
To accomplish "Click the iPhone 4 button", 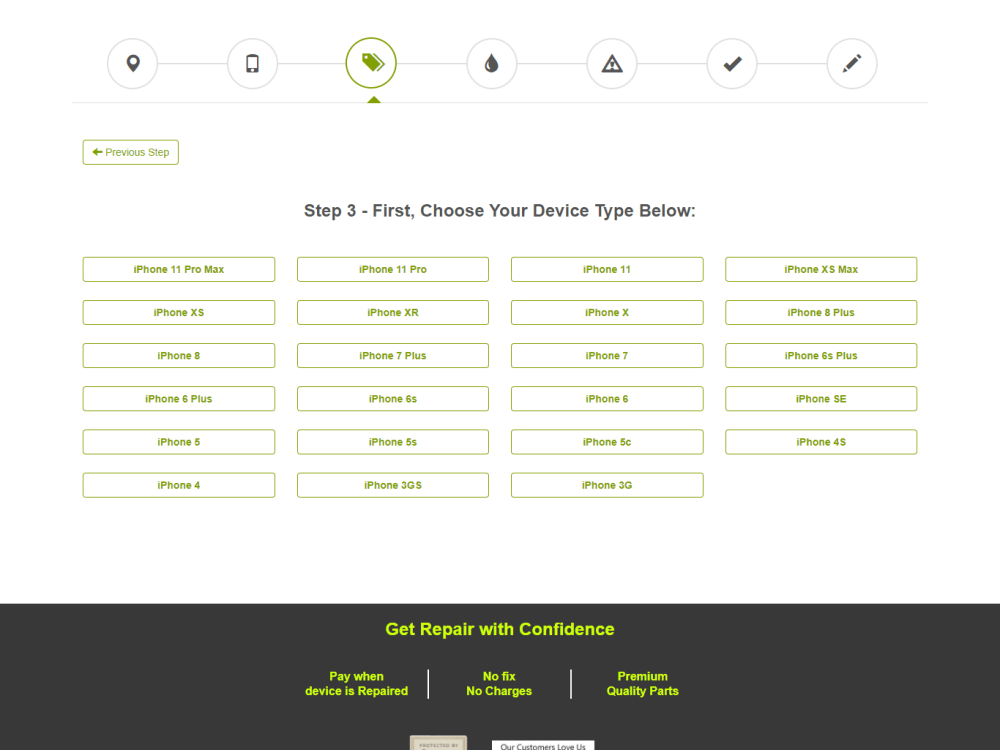I will click(179, 485).
